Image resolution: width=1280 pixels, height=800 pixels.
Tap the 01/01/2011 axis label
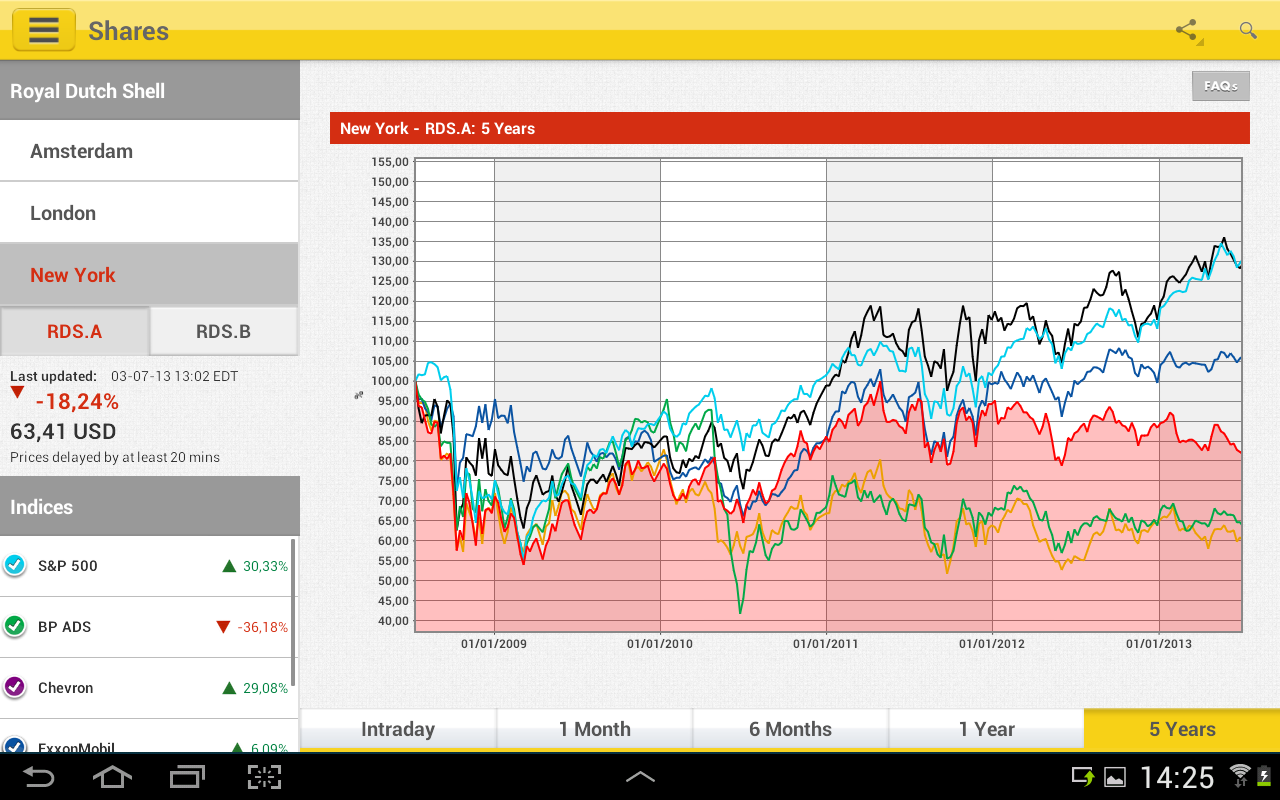pos(826,644)
